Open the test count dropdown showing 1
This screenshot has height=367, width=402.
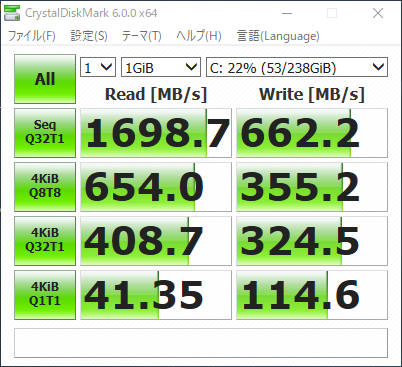[98, 67]
